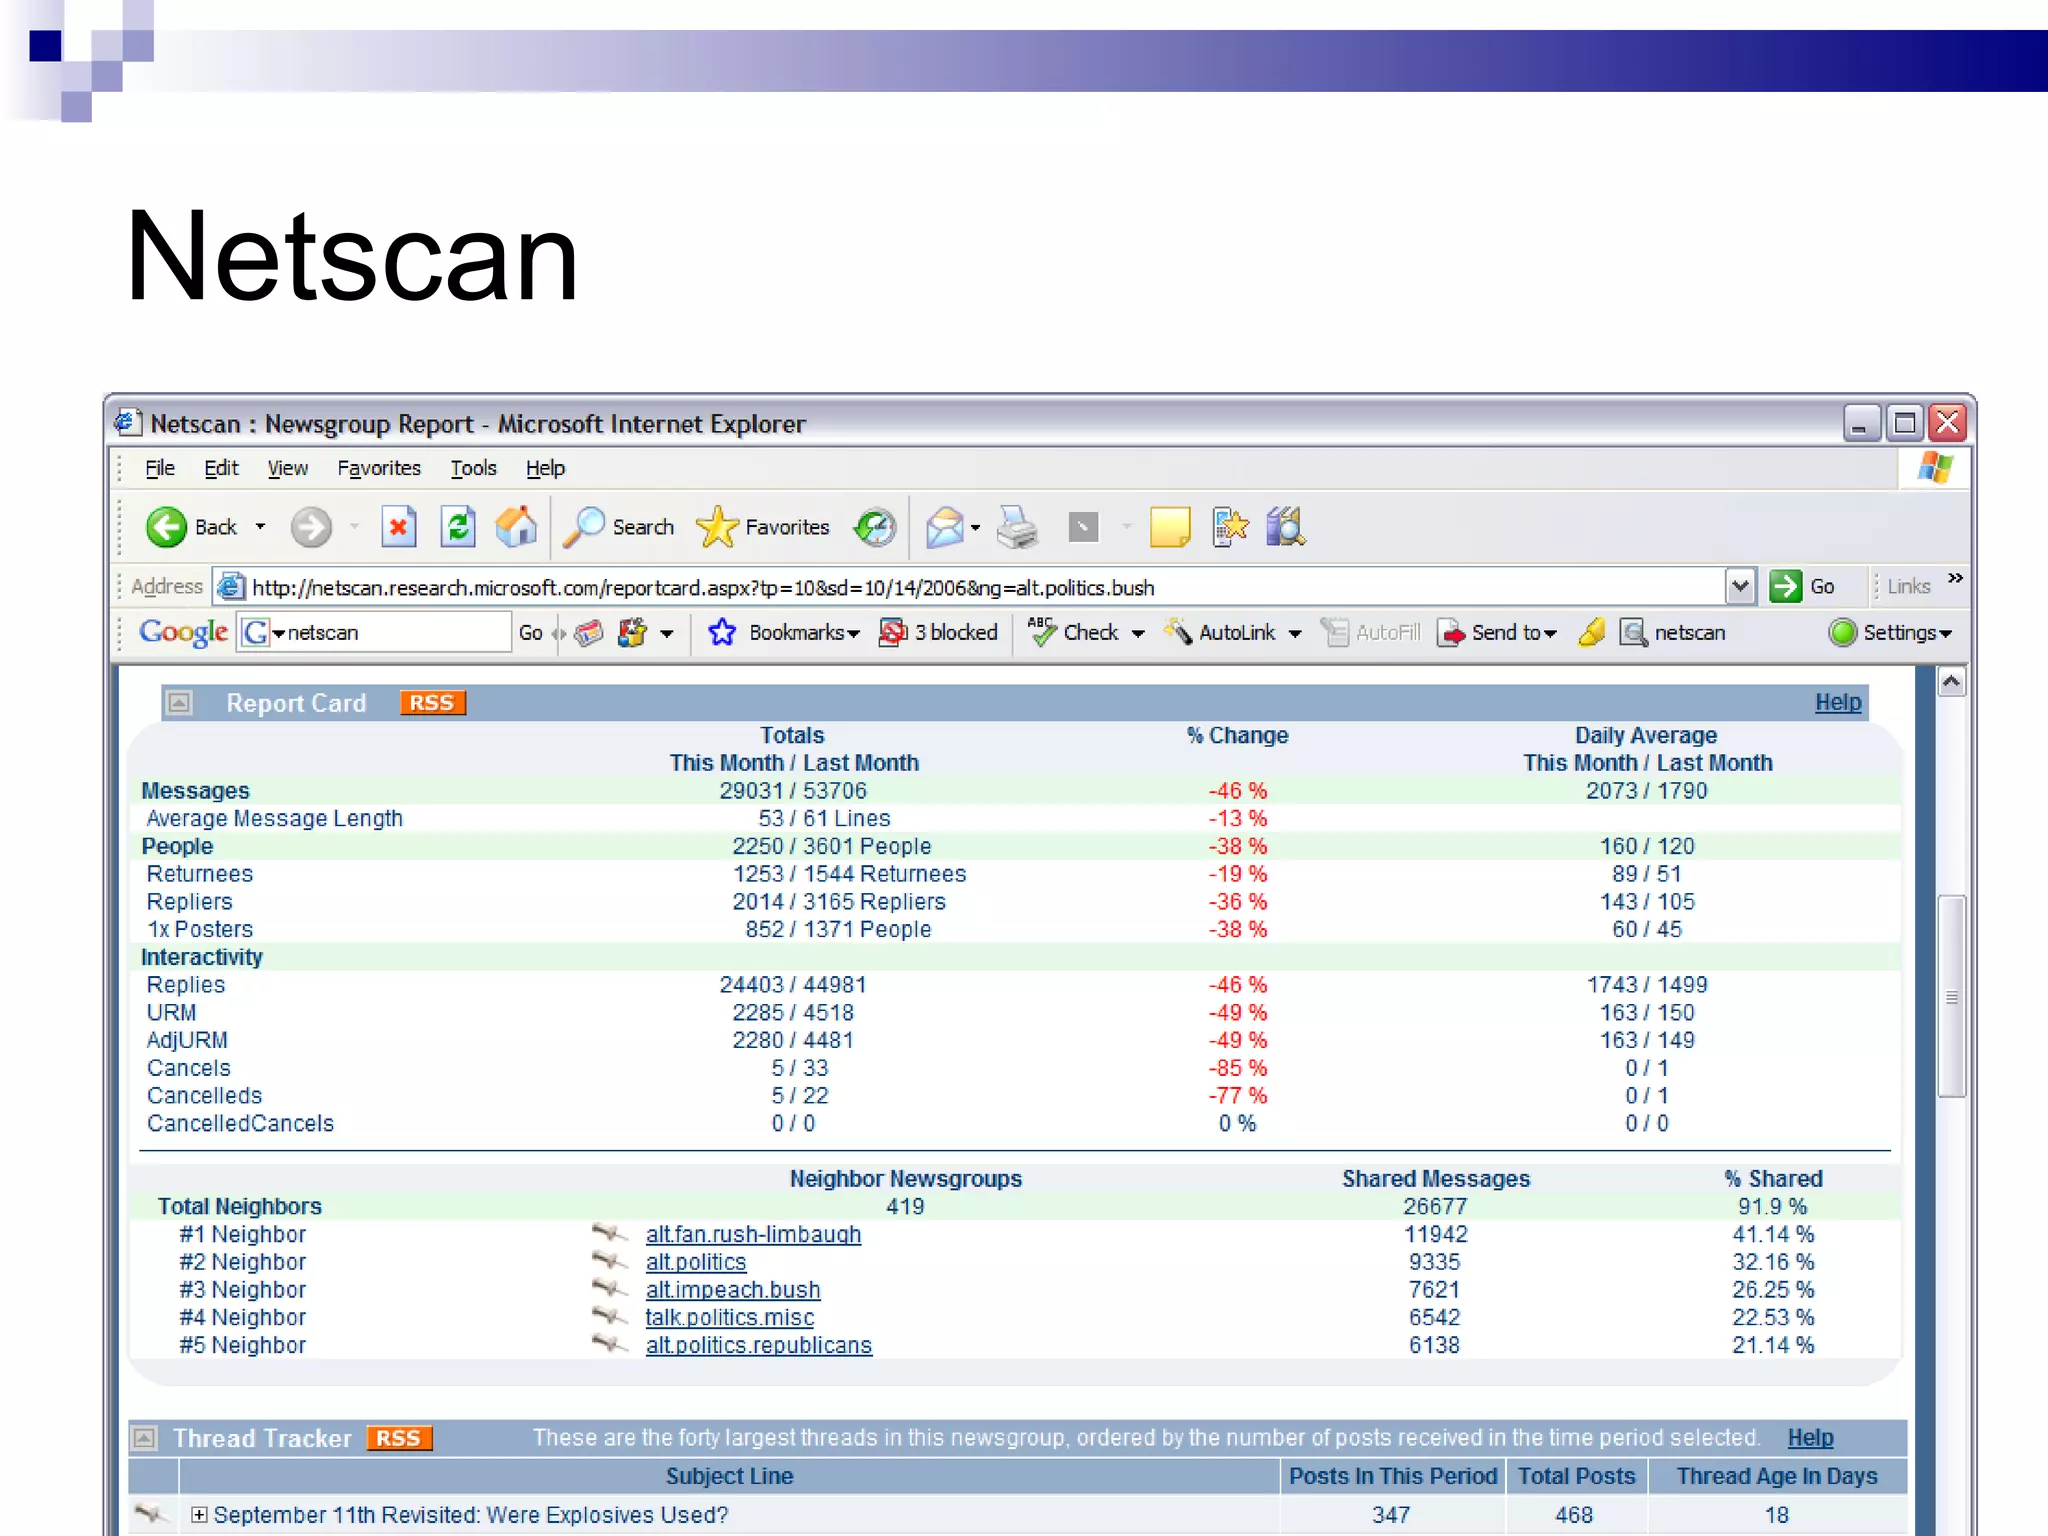
Task: Click the Go button next to address bar
Action: coord(1802,586)
